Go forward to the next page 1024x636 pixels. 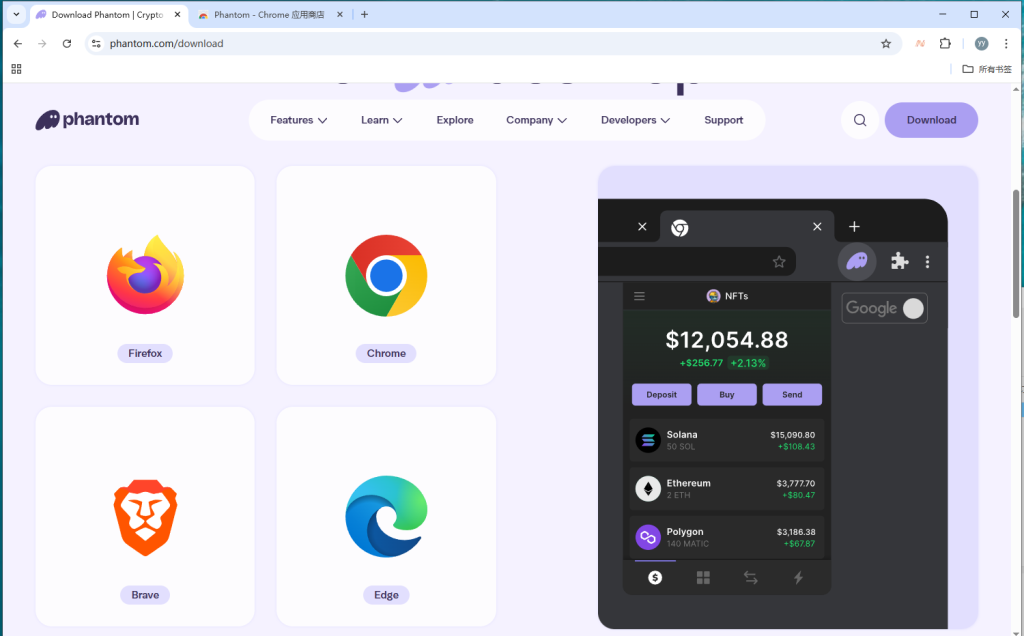(x=42, y=44)
